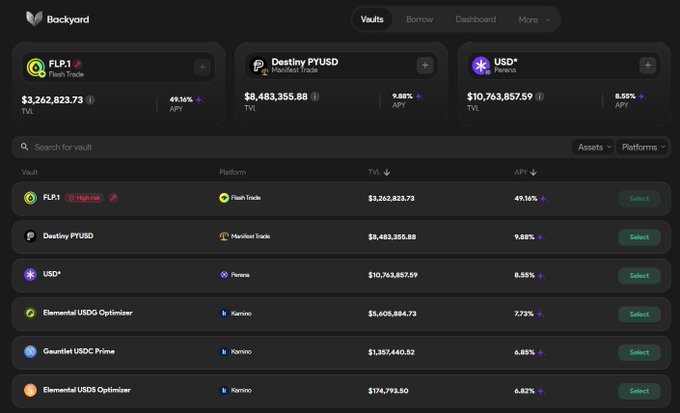This screenshot has width=680, height=413.
Task: Click plus button on FLP.1 card
Action: (x=202, y=67)
